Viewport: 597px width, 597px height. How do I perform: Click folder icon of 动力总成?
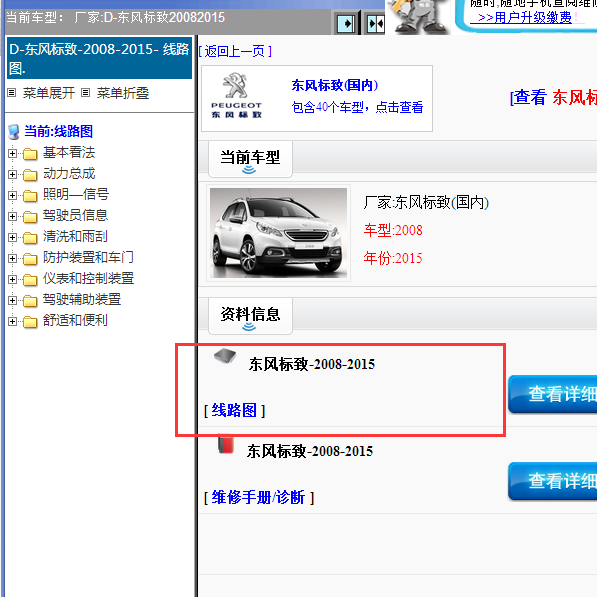pos(30,175)
